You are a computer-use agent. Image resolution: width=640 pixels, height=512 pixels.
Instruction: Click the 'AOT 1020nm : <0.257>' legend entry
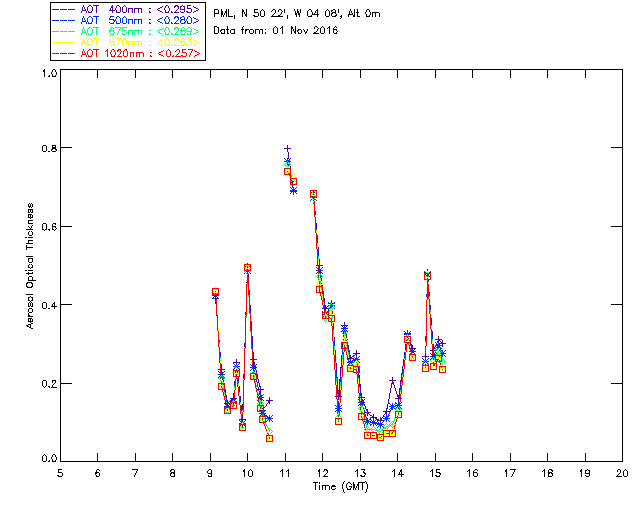127,53
